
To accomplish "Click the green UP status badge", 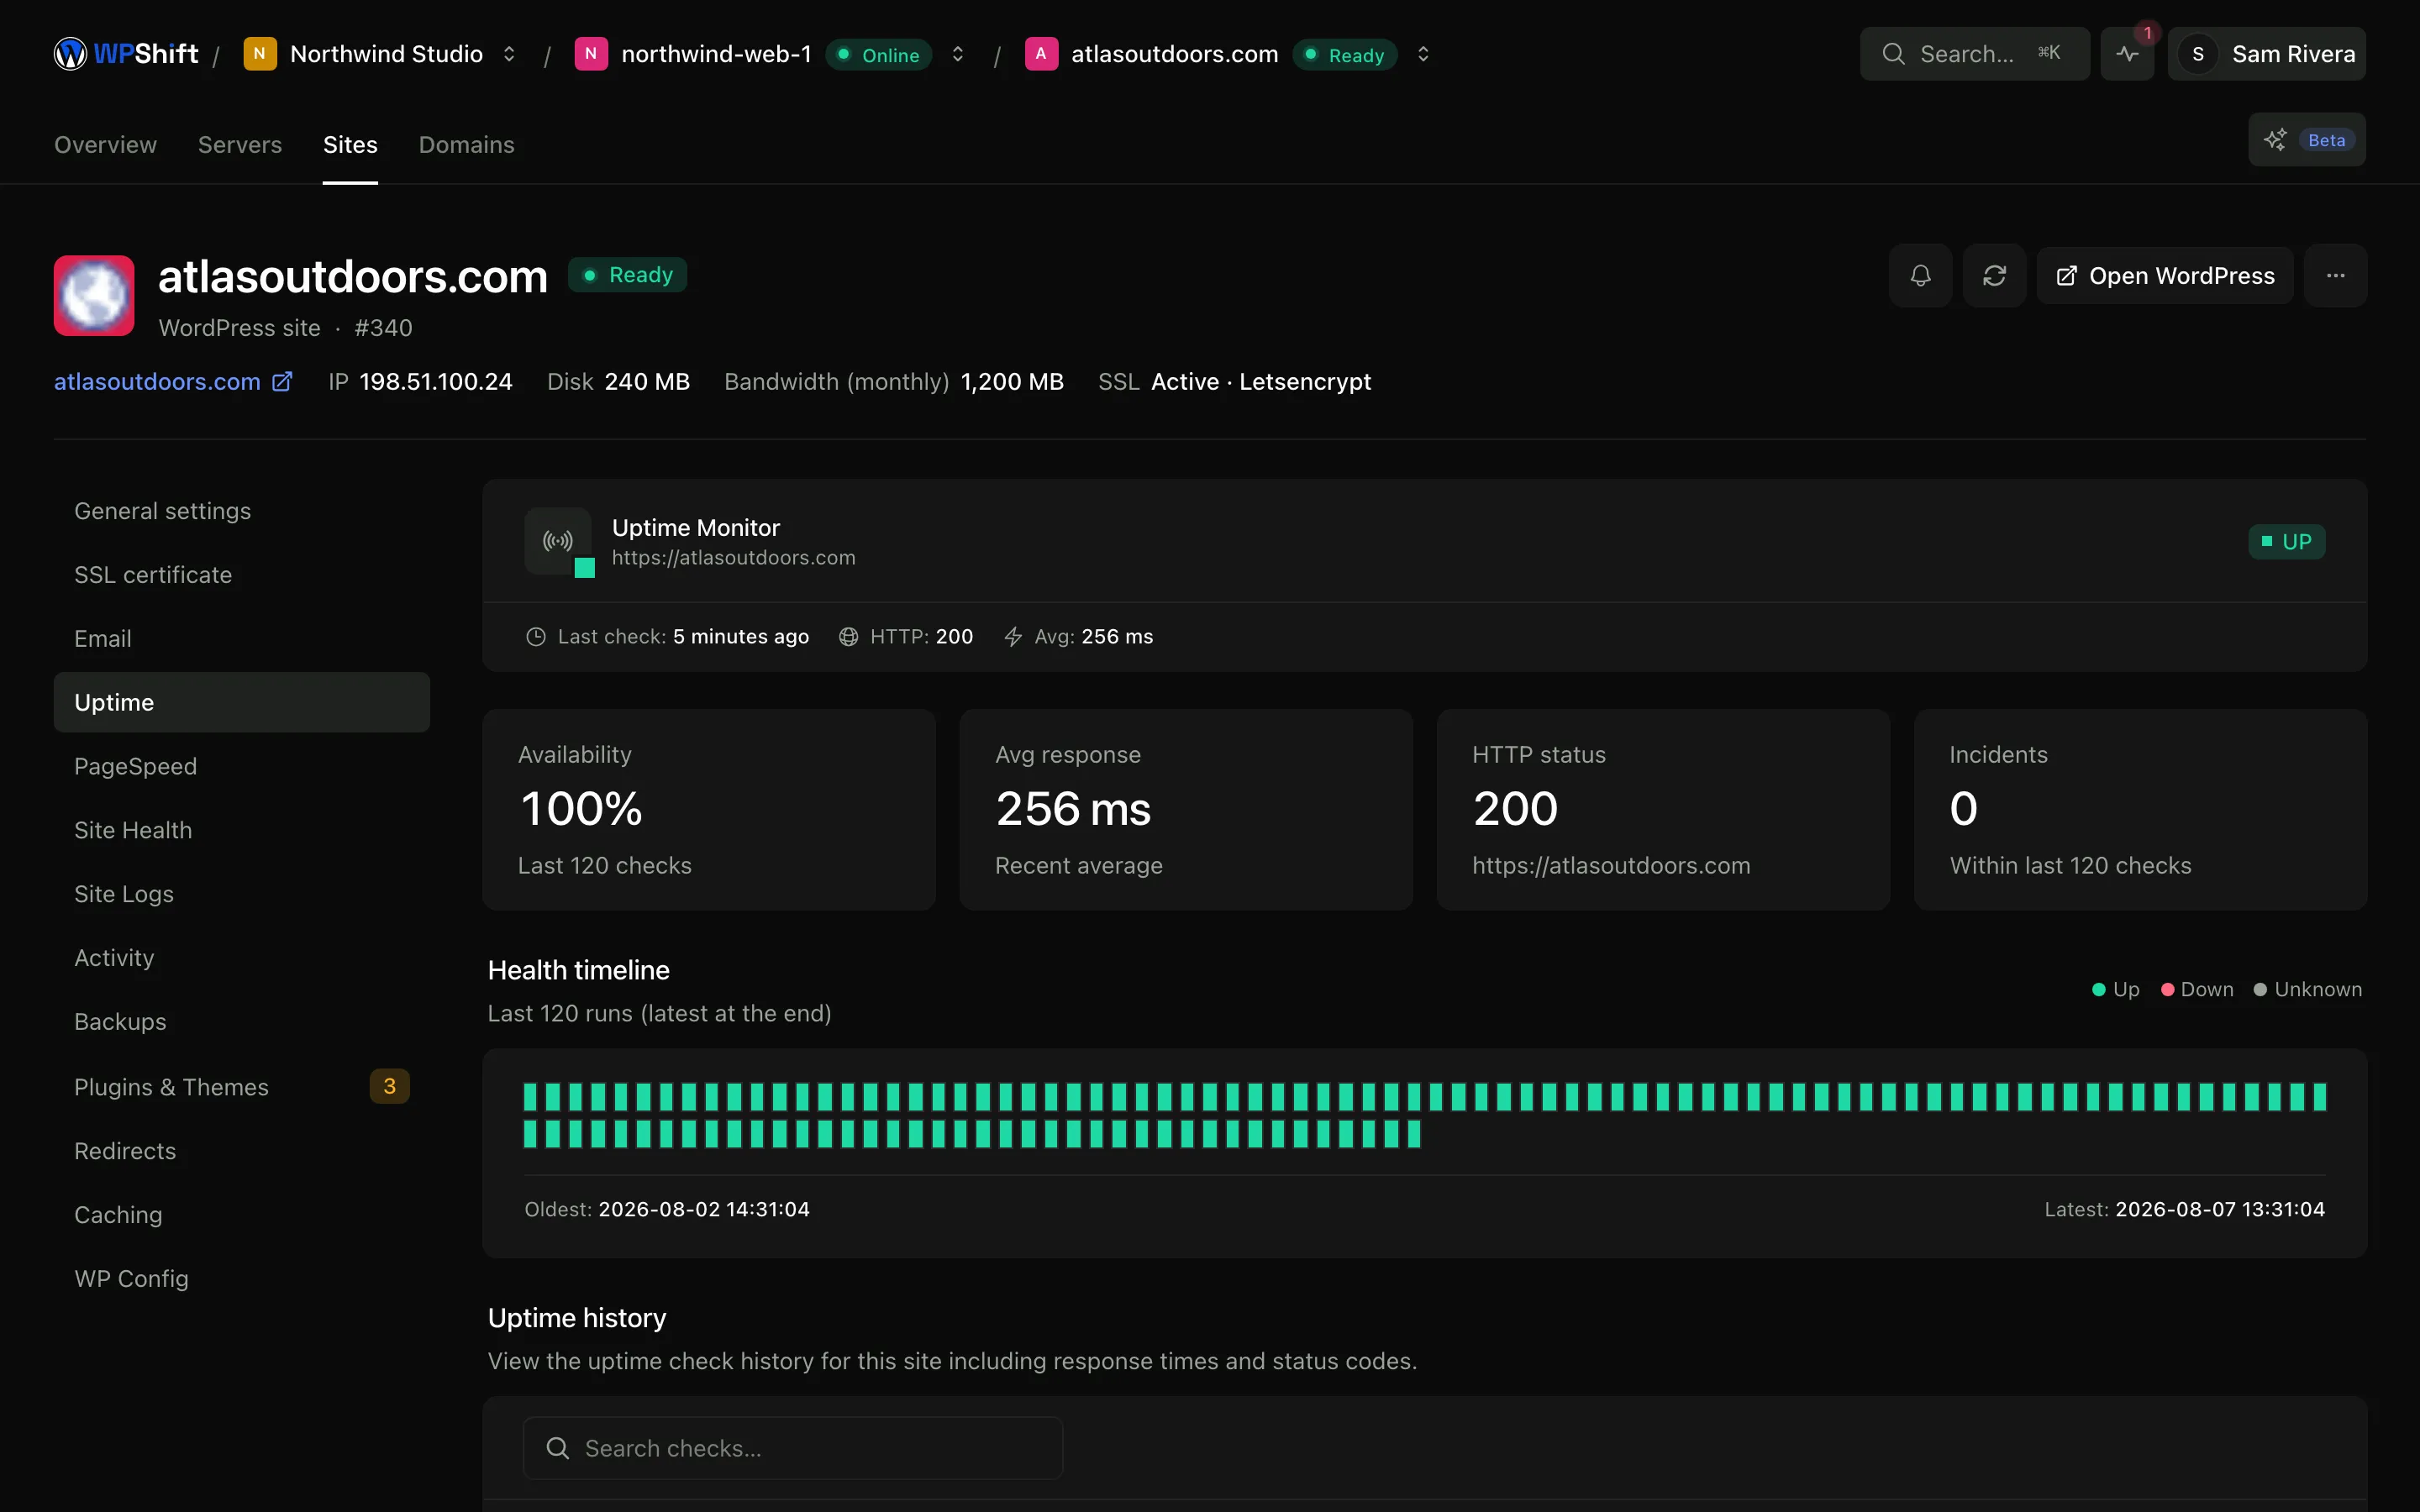I will (x=2286, y=542).
